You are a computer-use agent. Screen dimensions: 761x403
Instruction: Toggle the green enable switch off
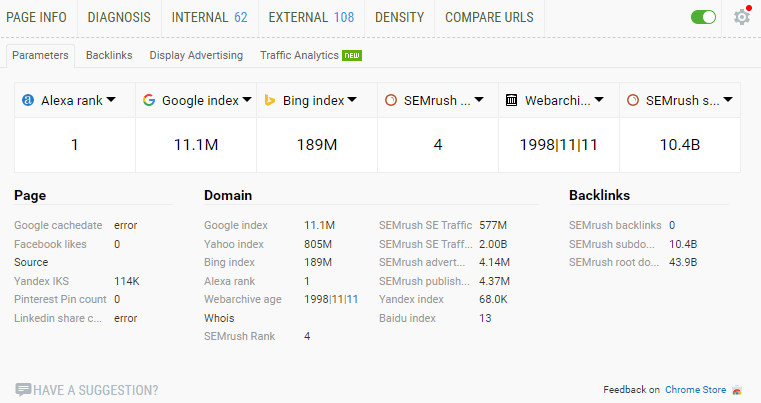pyautogui.click(x=703, y=17)
